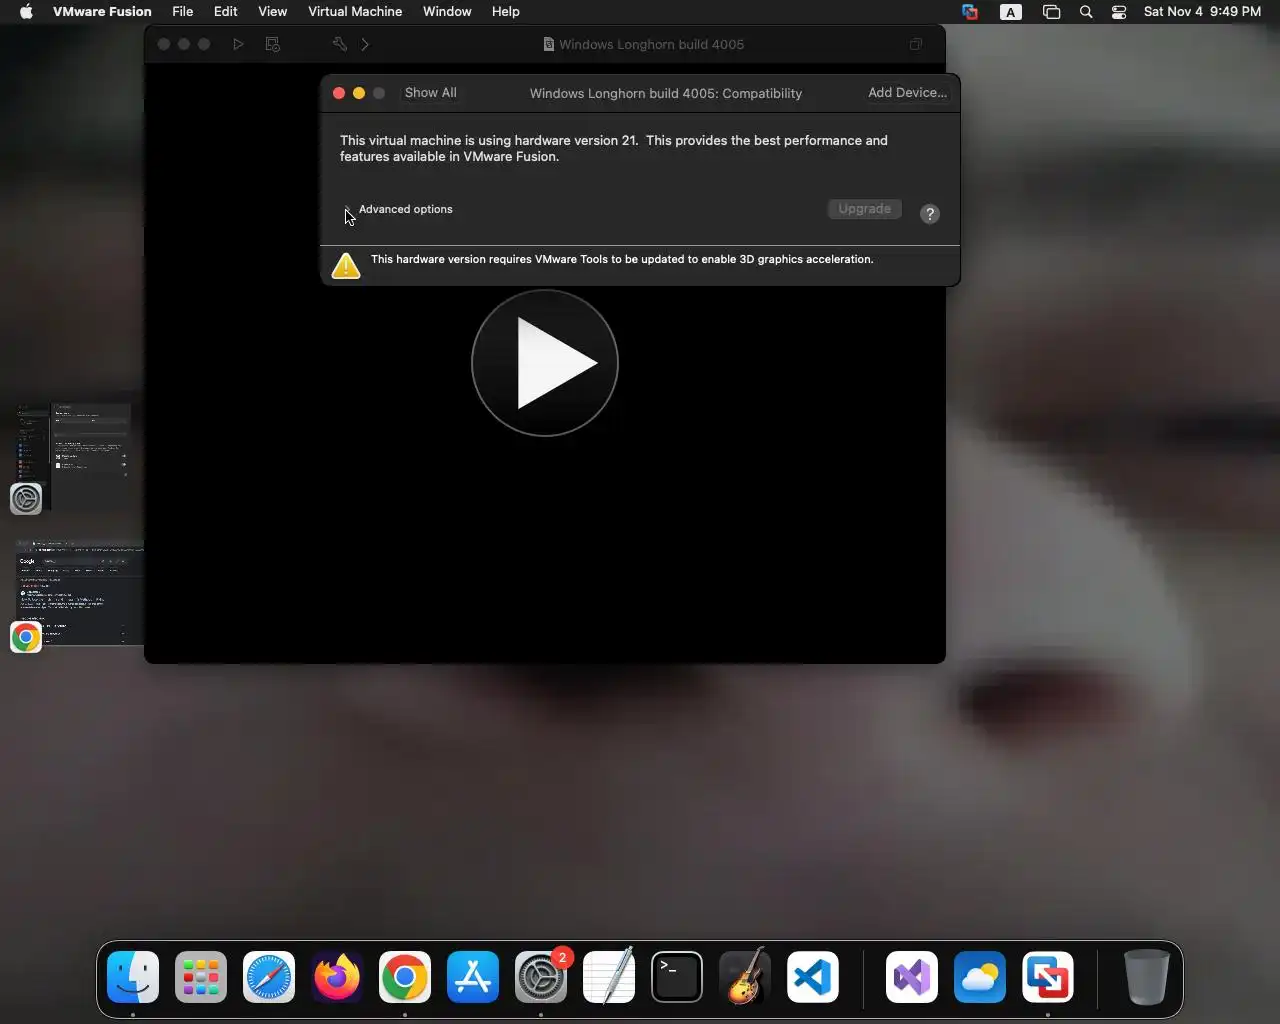Open the Window menu
This screenshot has width=1280, height=1024.
447,12
